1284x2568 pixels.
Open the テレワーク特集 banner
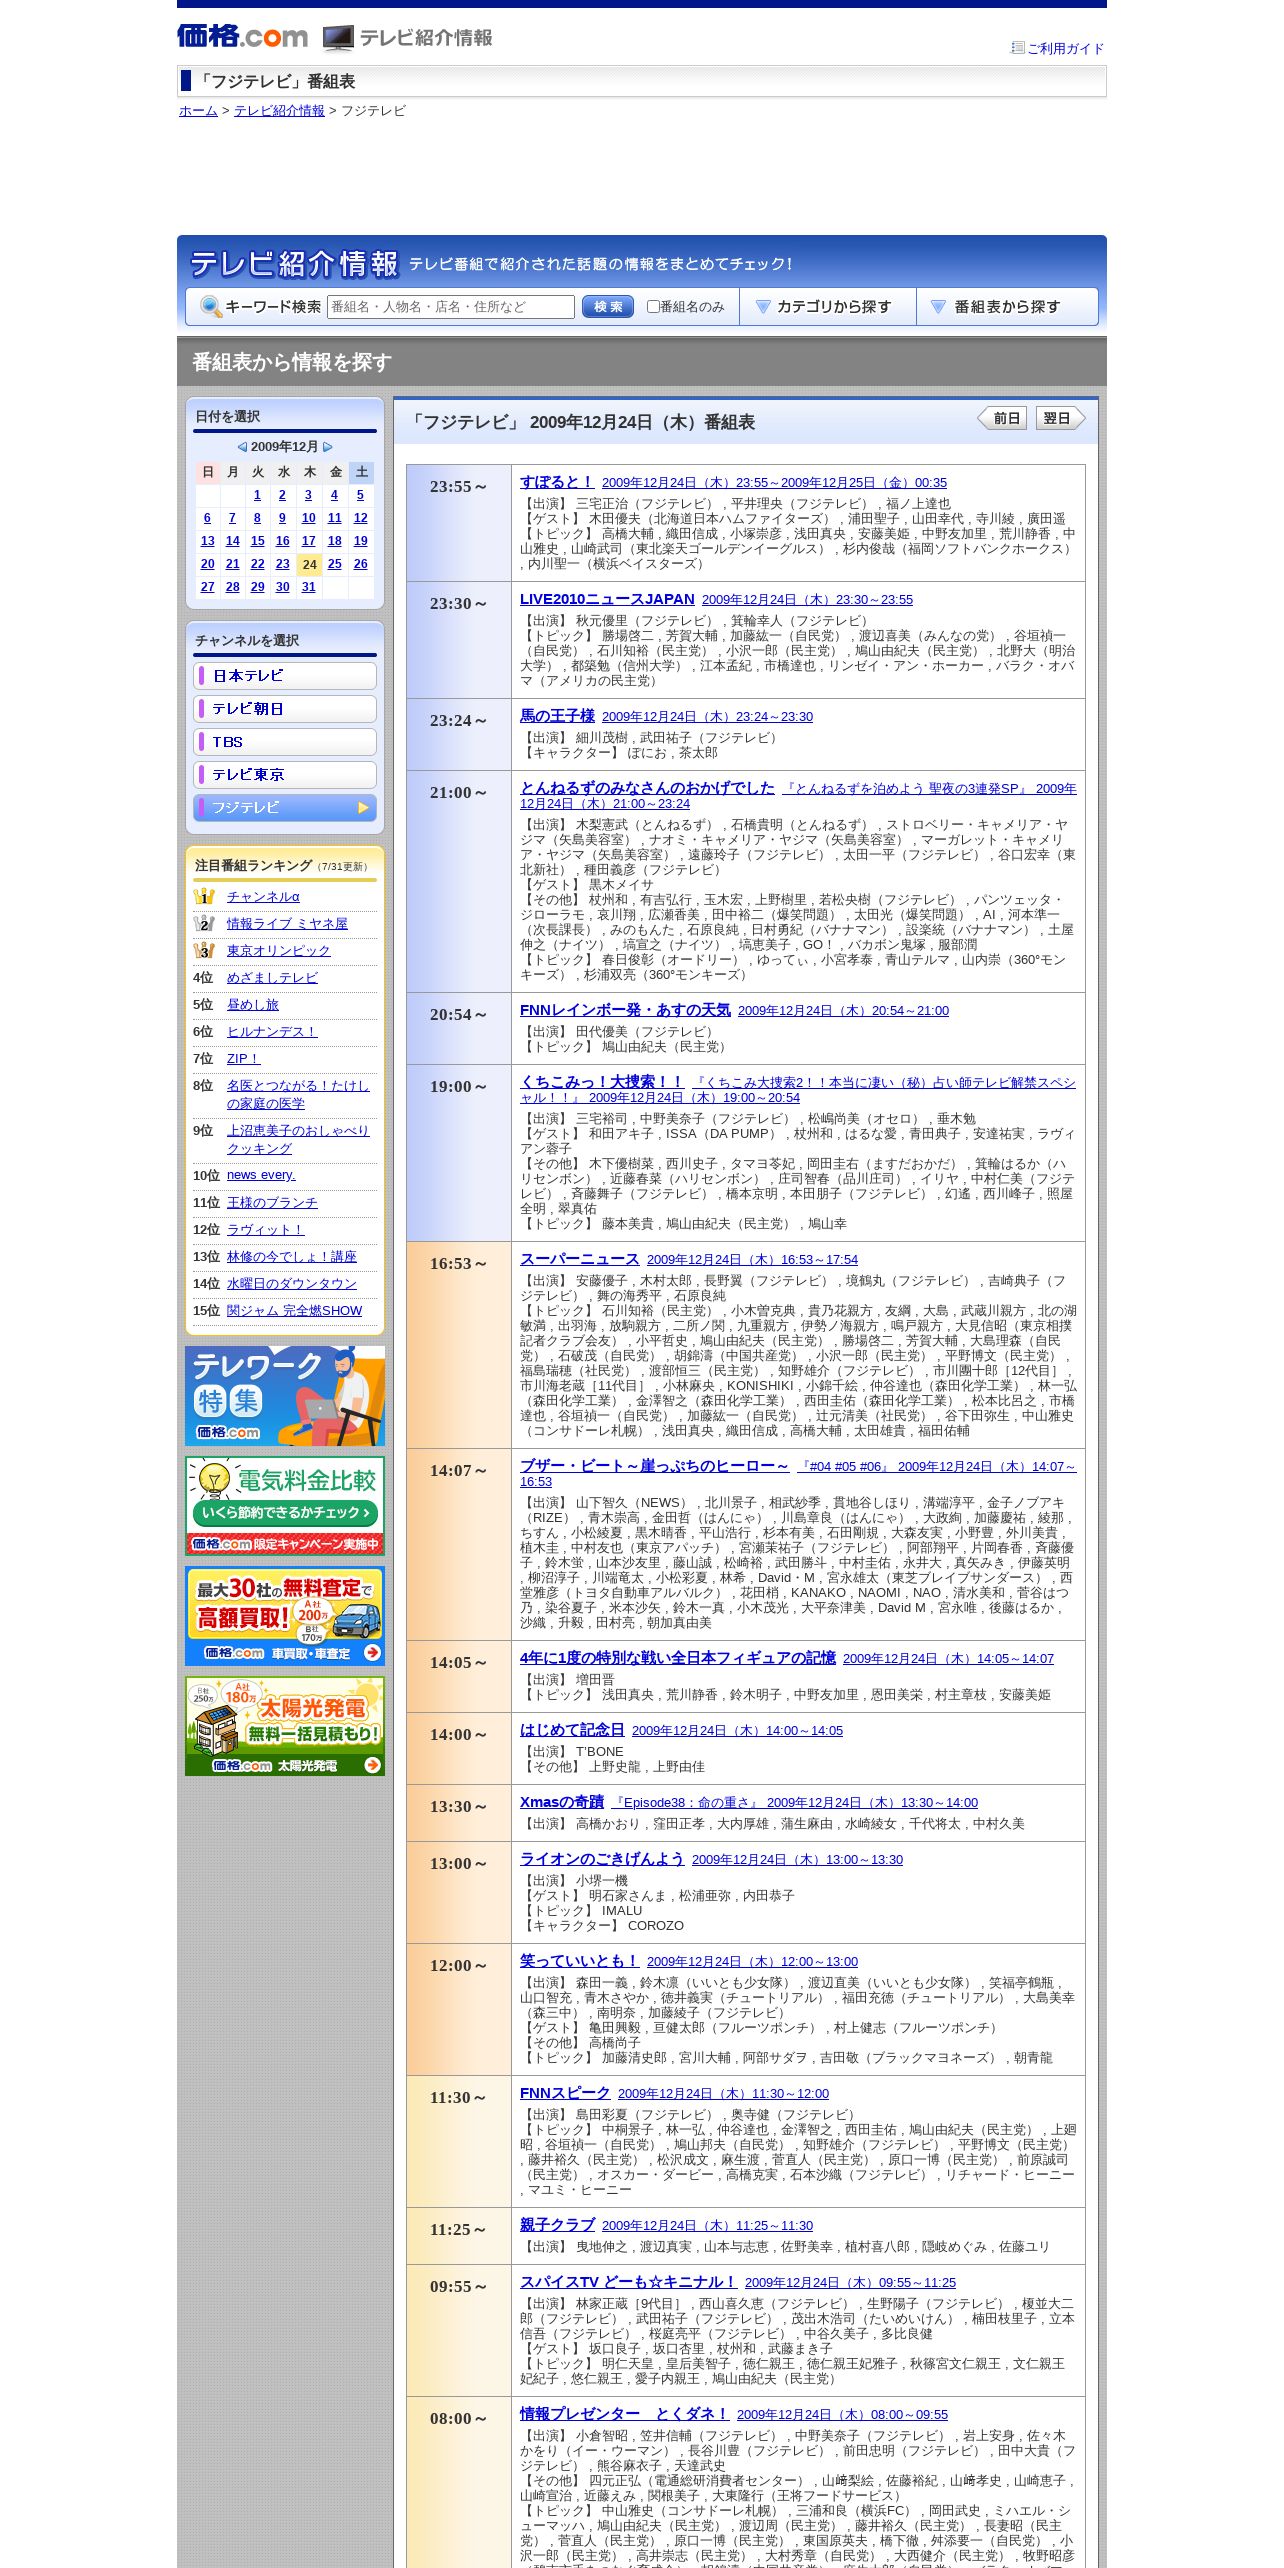285,1396
